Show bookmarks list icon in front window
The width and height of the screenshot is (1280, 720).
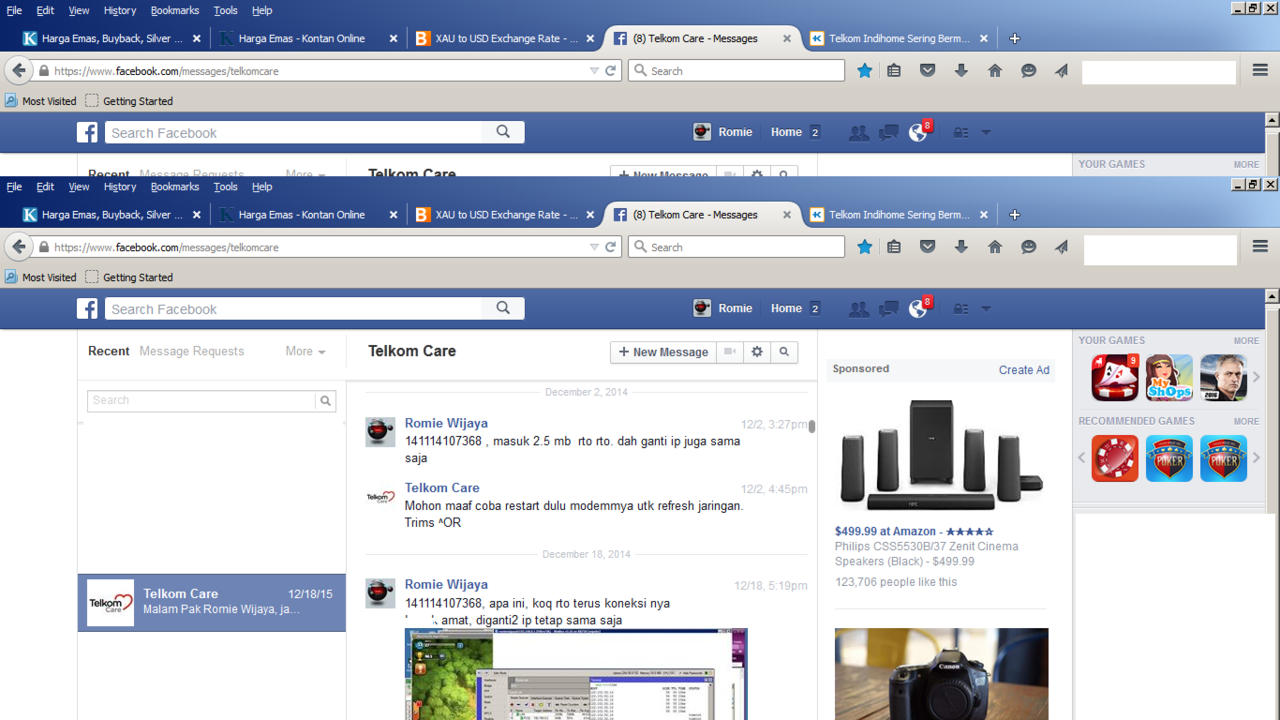(894, 247)
